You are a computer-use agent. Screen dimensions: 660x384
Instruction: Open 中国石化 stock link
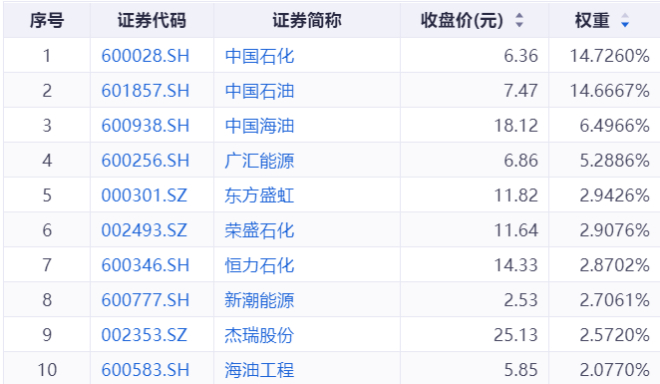click(259, 56)
